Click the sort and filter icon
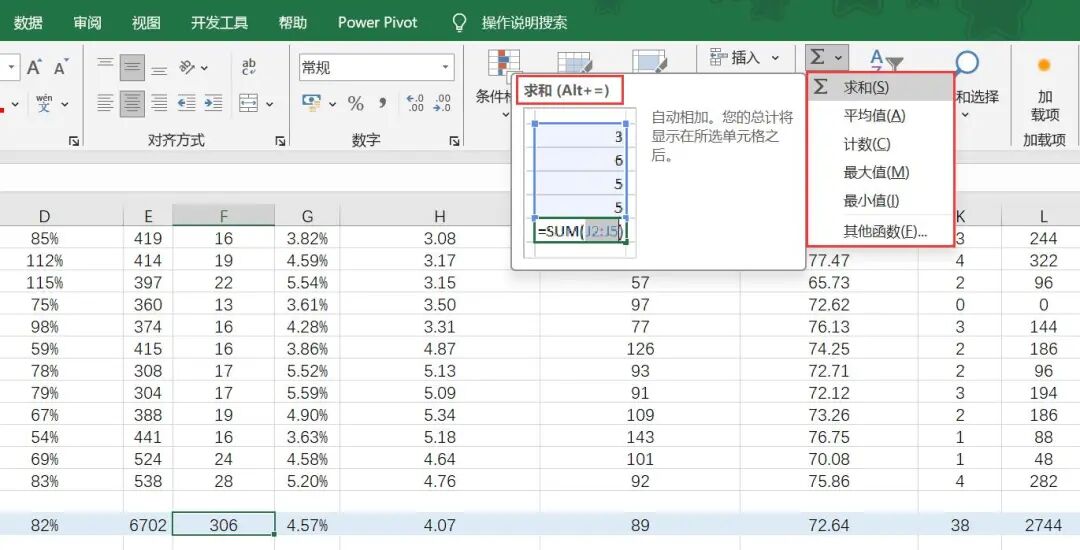 [886, 60]
